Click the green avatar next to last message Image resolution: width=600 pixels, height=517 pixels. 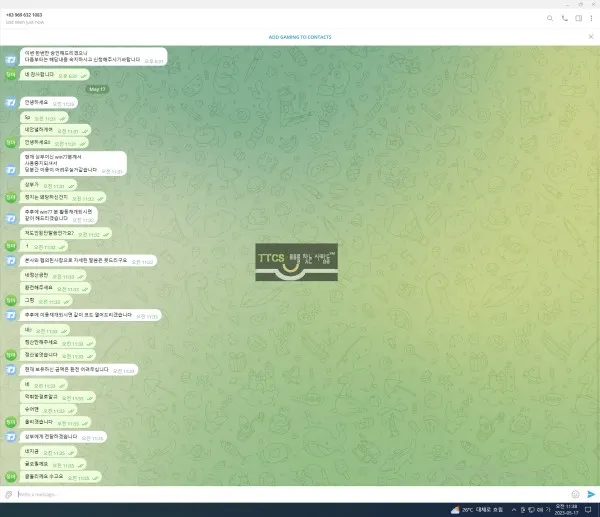point(11,476)
